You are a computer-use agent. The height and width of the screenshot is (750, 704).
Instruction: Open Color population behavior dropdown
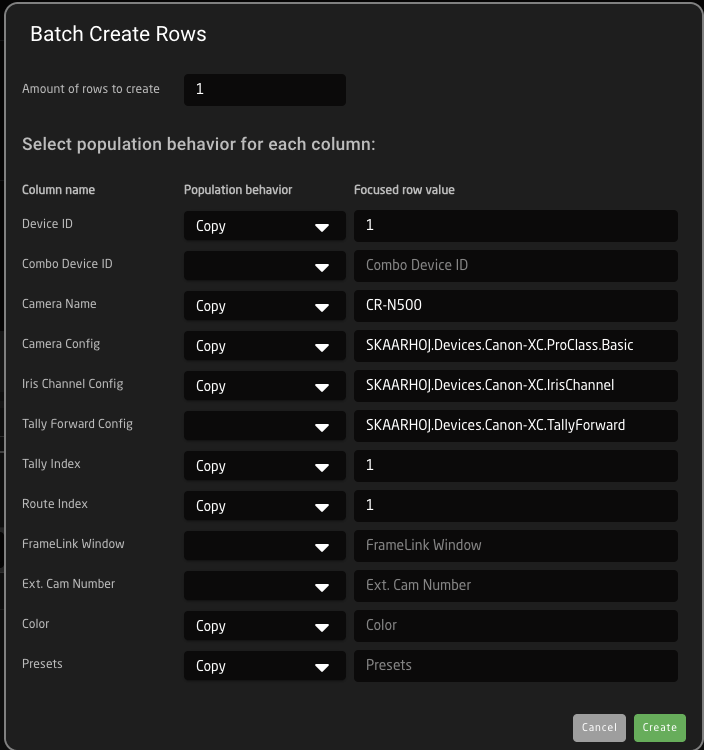pyautogui.click(x=264, y=626)
